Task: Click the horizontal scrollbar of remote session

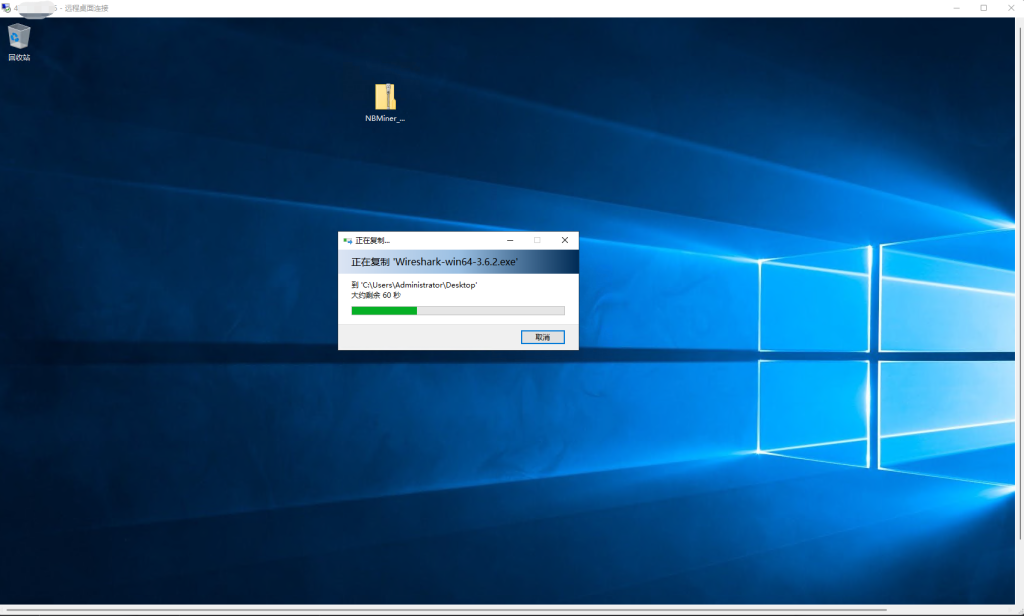Action: pyautogui.click(x=445, y=610)
